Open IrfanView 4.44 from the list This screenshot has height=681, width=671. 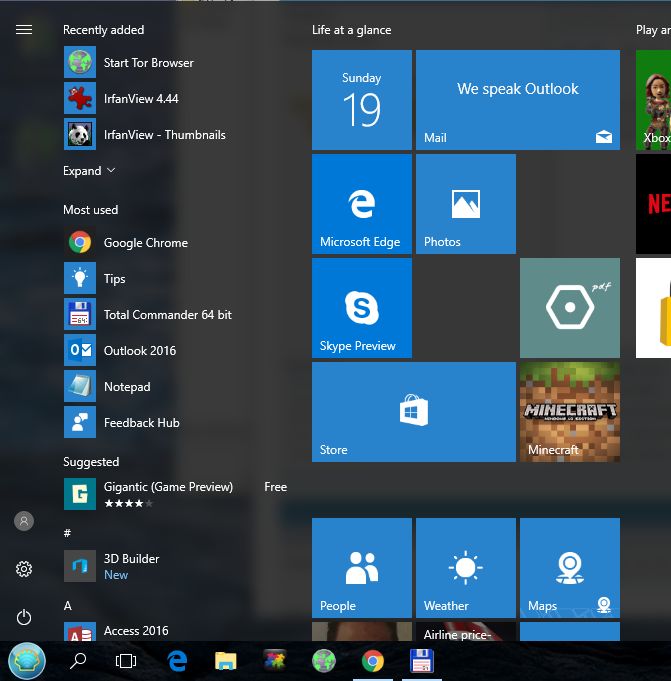140,99
